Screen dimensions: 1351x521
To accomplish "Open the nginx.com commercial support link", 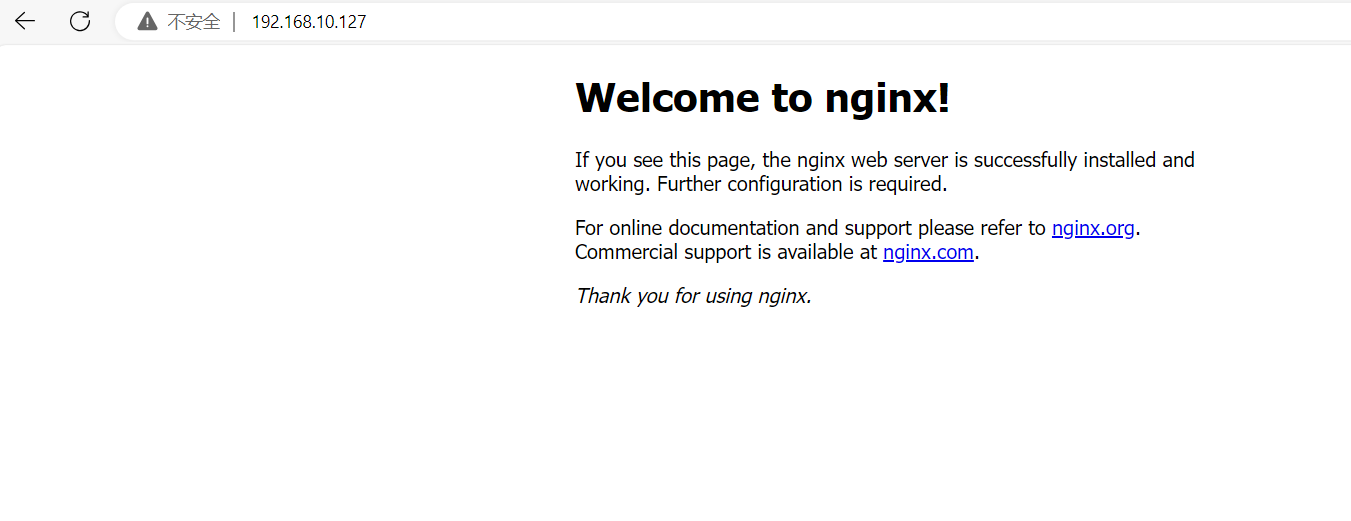I will coord(928,252).
